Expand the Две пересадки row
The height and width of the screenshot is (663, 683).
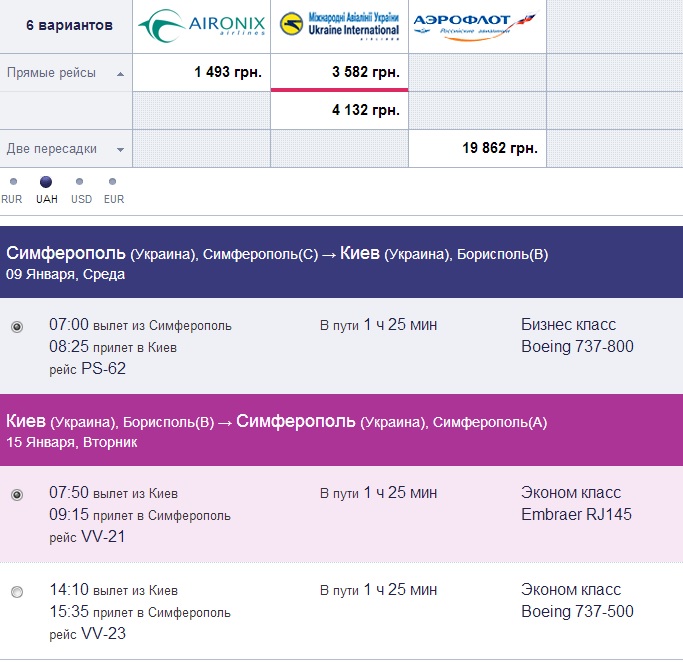click(120, 150)
